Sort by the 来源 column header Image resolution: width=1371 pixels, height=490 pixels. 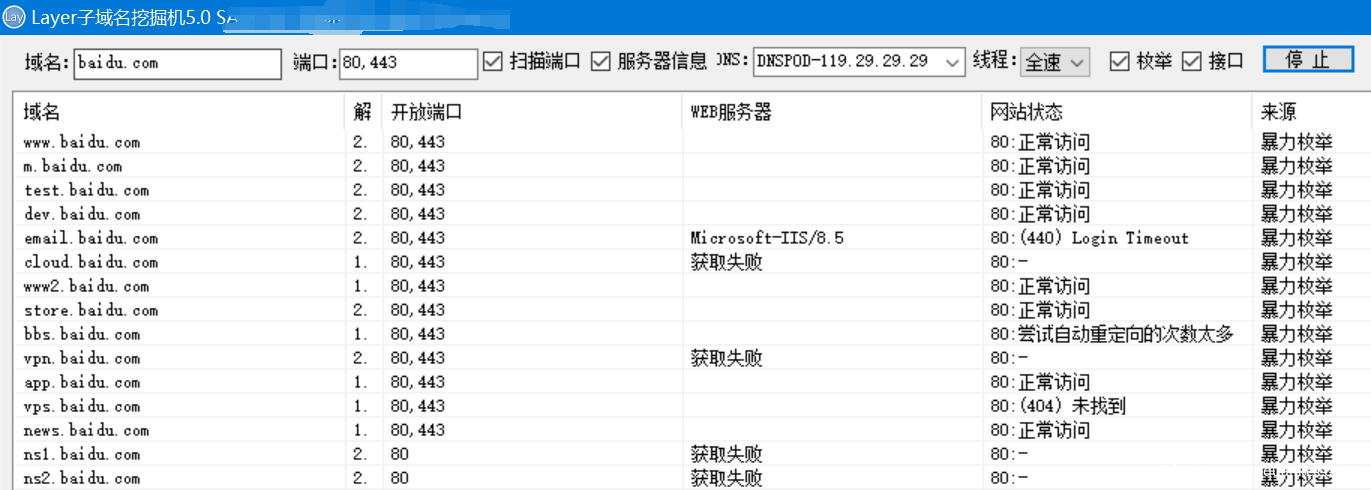(x=1311, y=112)
